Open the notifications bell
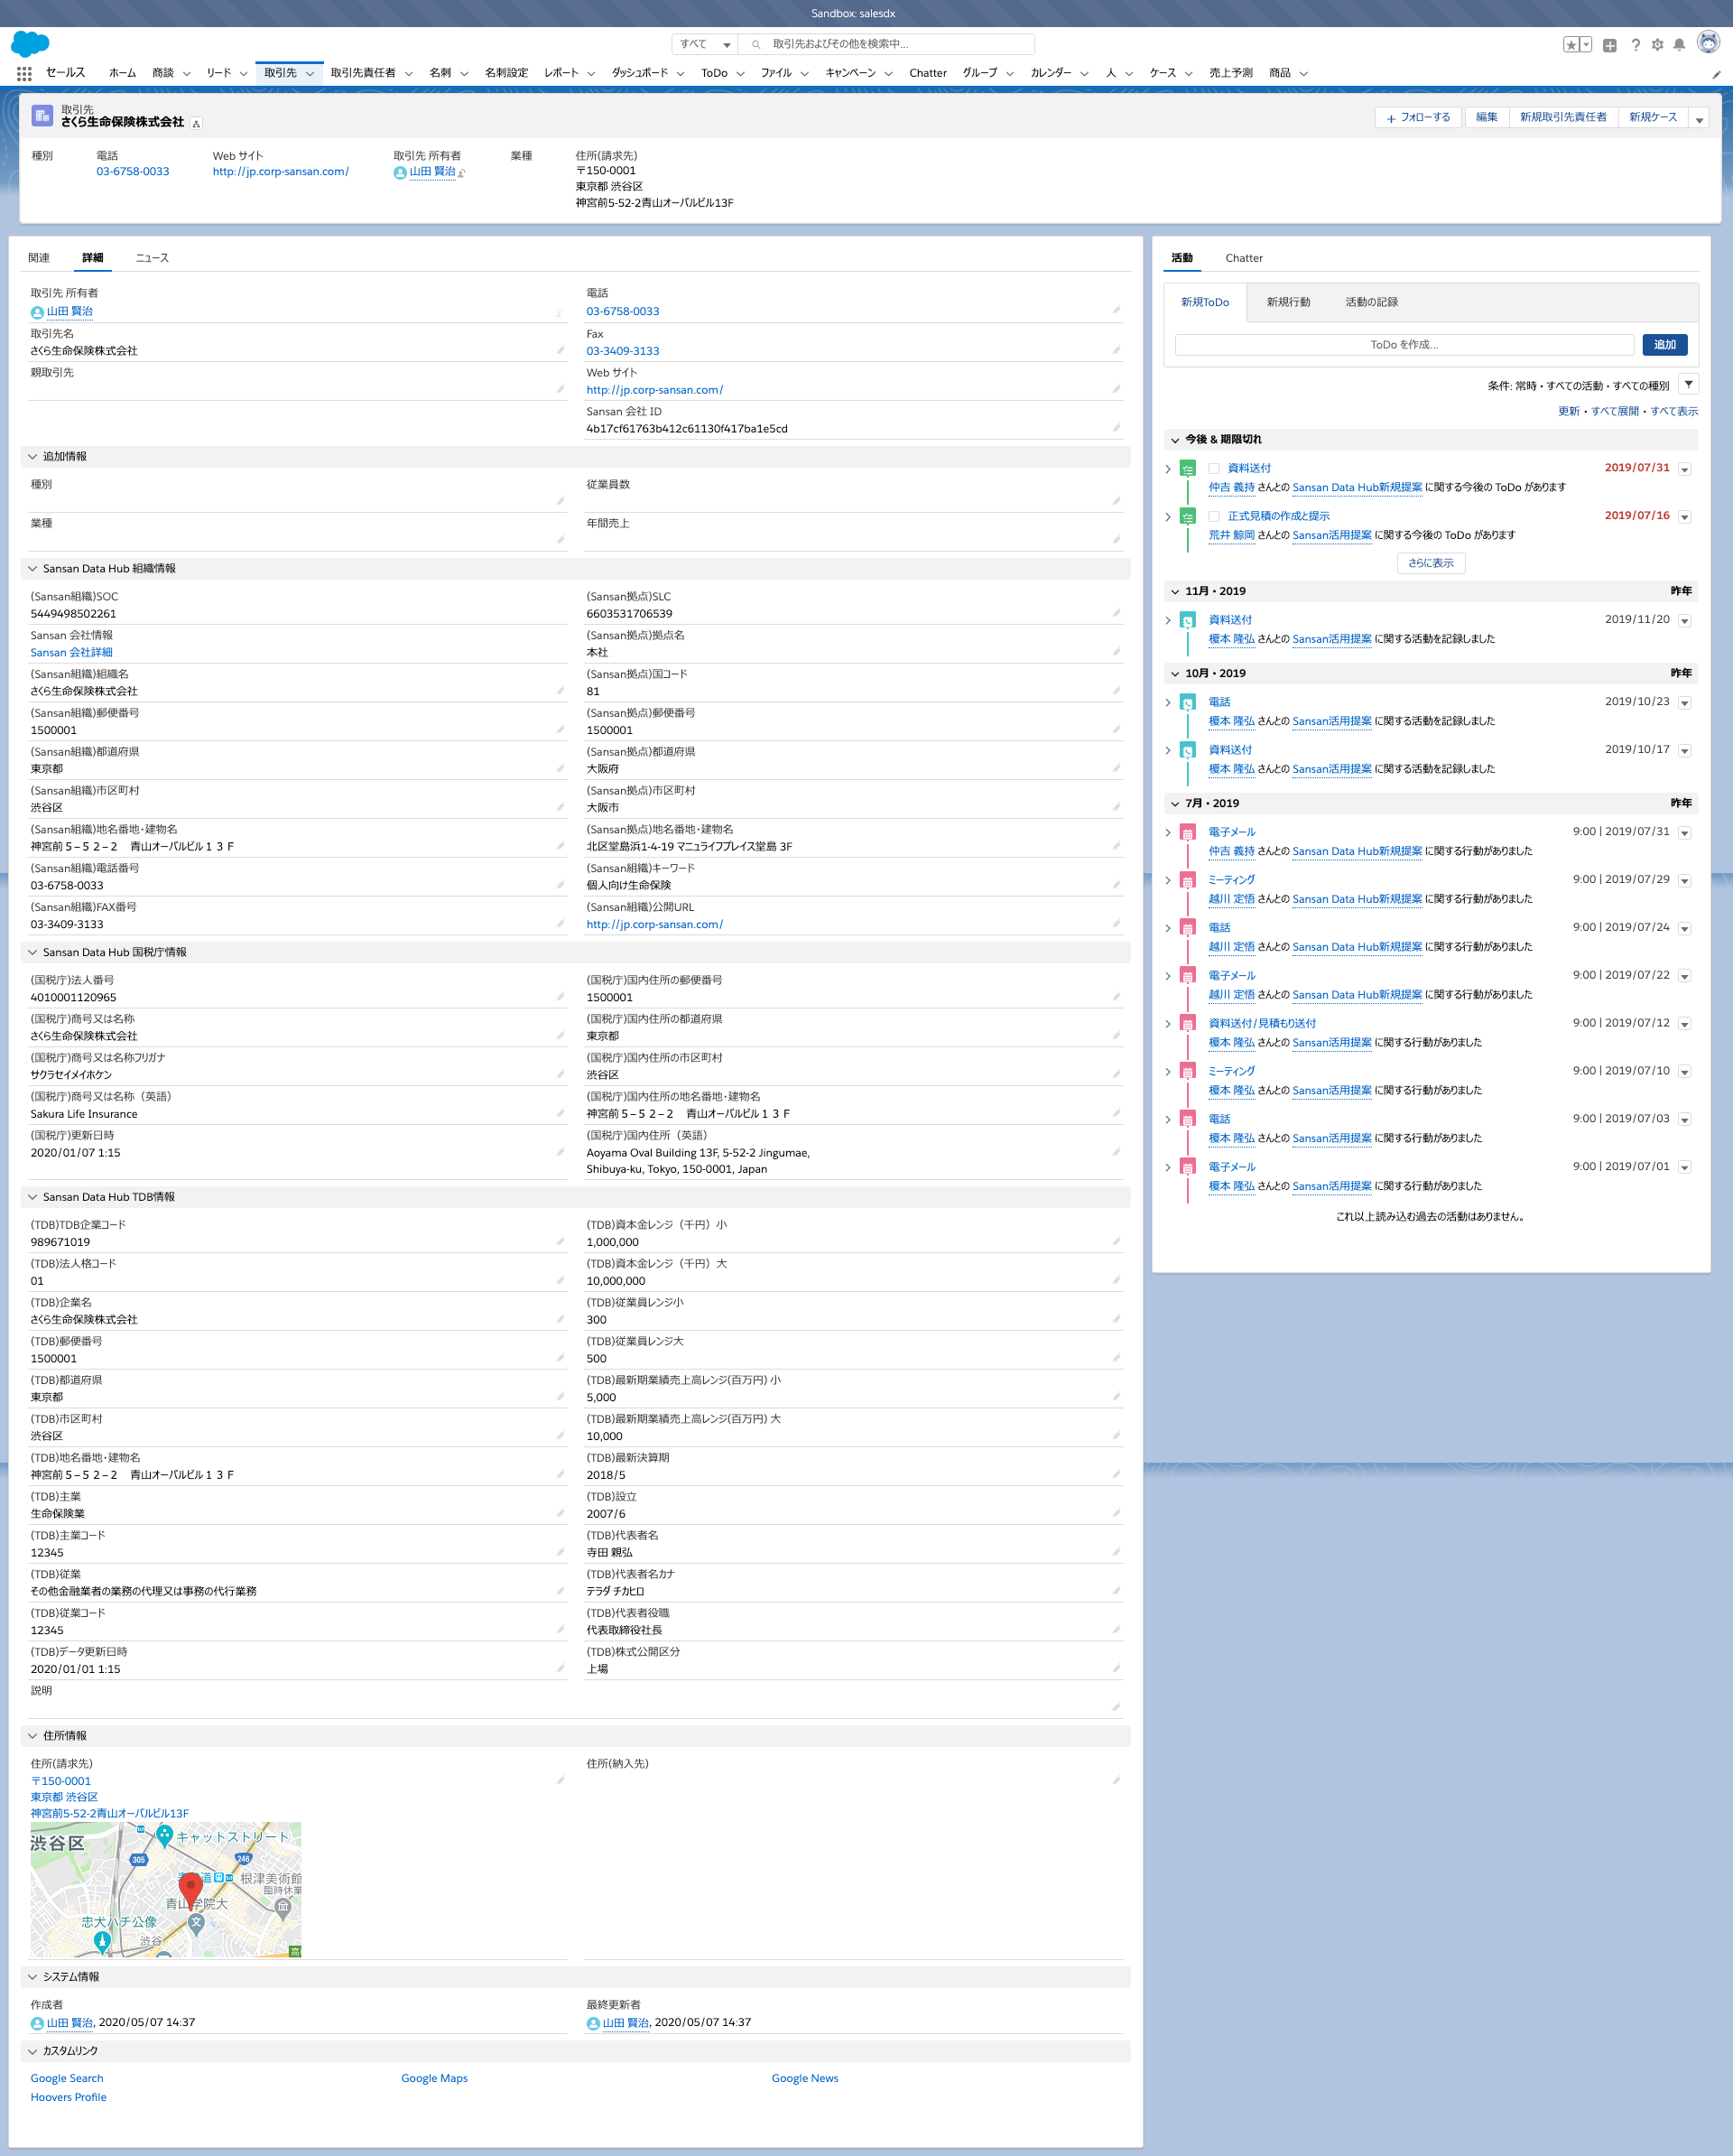Screen dimensions: 1733x2156 click(1679, 45)
